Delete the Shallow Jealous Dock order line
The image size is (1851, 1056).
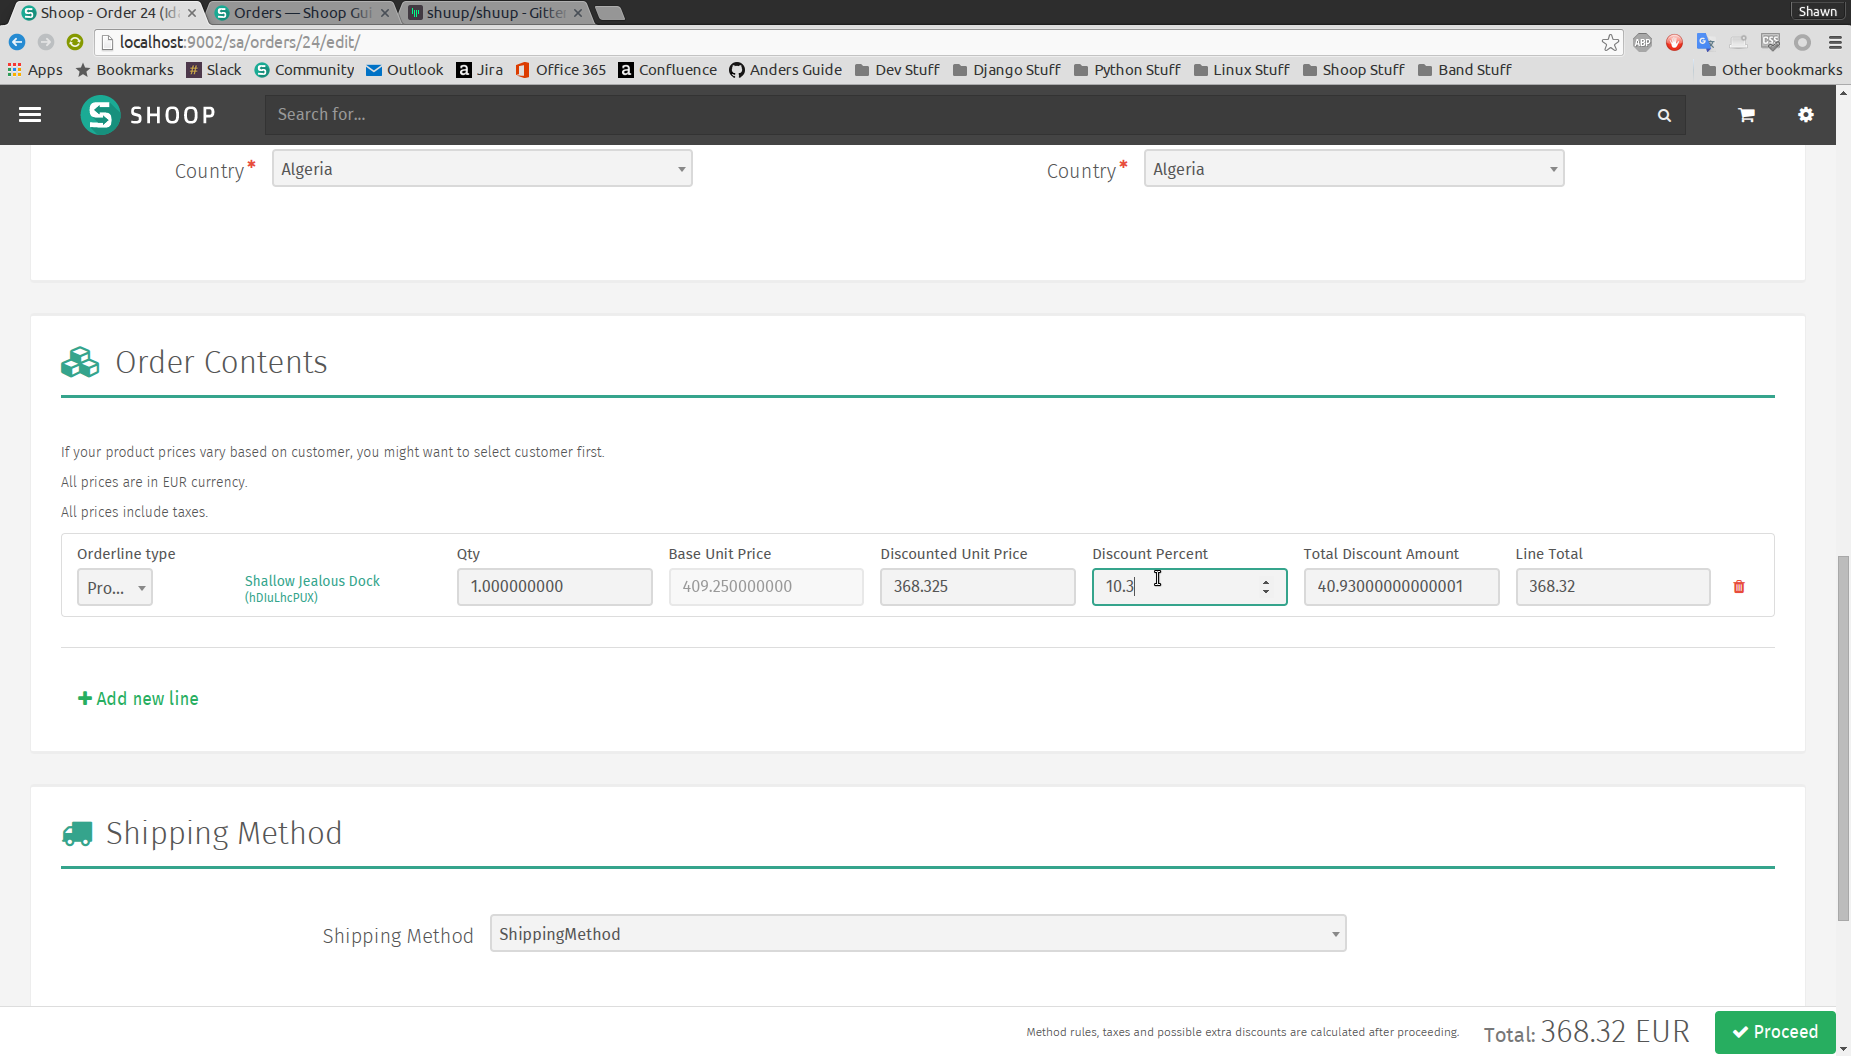pyautogui.click(x=1739, y=587)
